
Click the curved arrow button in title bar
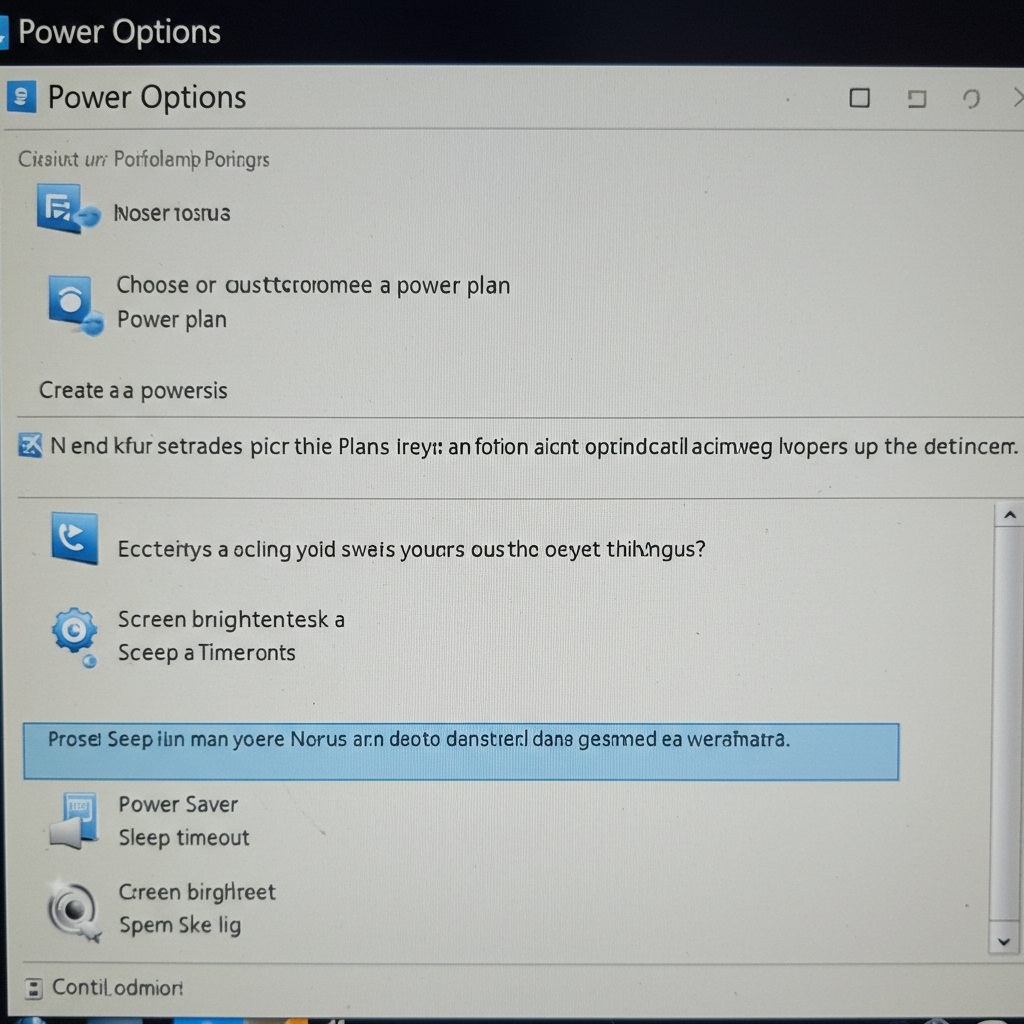(x=972, y=99)
